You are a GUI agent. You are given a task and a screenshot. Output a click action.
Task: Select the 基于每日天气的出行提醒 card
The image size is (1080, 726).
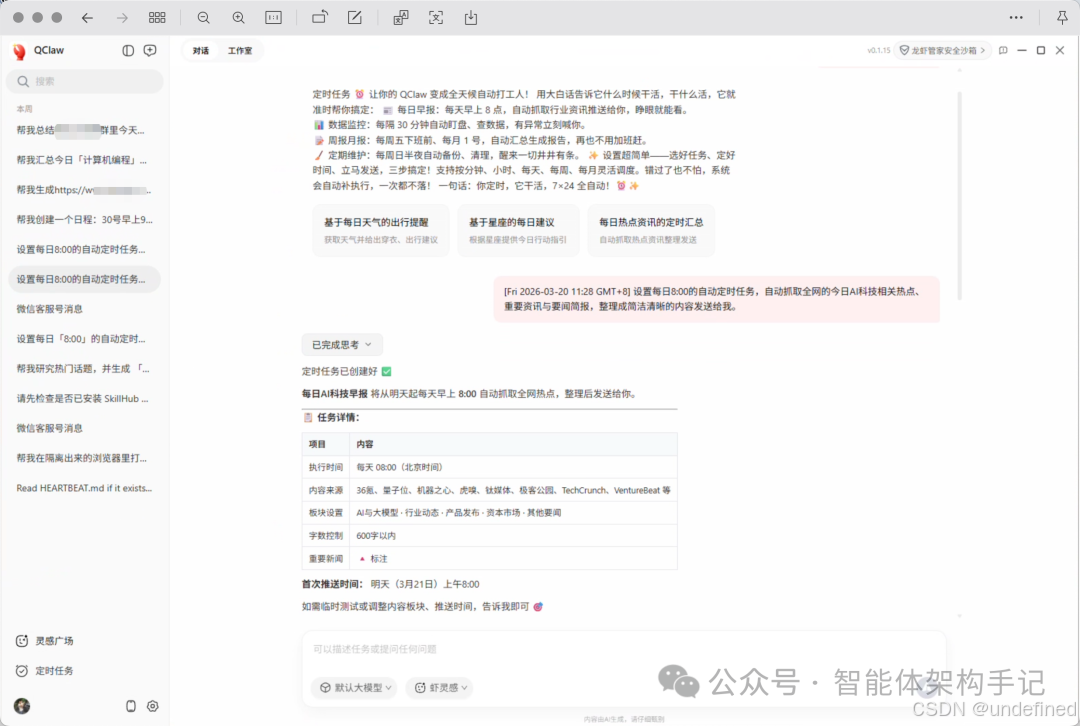[381, 231]
